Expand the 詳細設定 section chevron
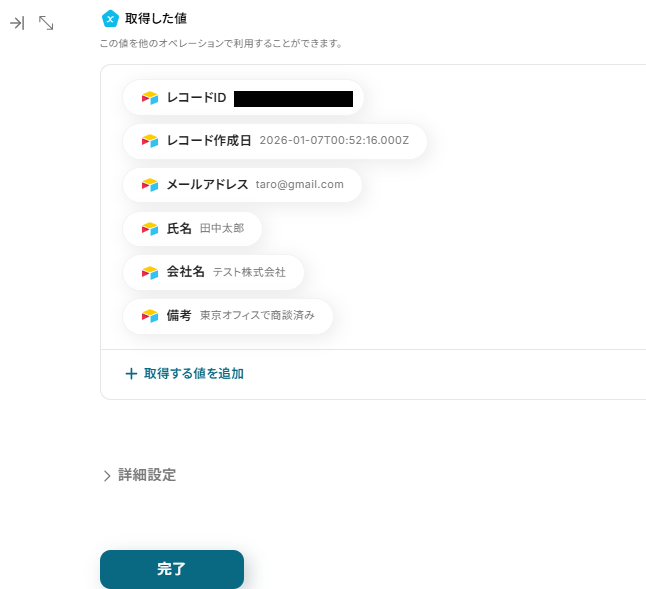The width and height of the screenshot is (646, 589). click(x=107, y=476)
